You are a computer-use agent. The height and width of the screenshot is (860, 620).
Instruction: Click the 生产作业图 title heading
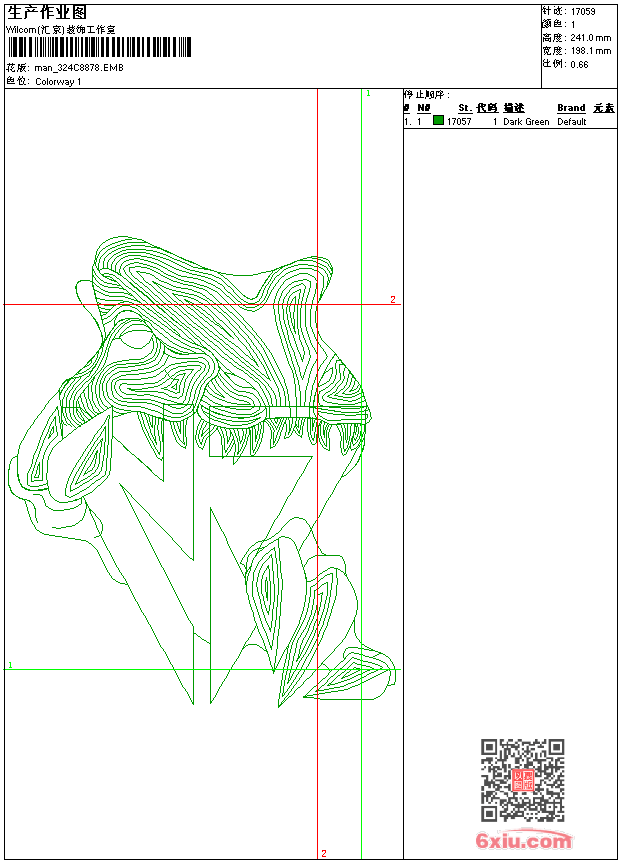point(47,12)
